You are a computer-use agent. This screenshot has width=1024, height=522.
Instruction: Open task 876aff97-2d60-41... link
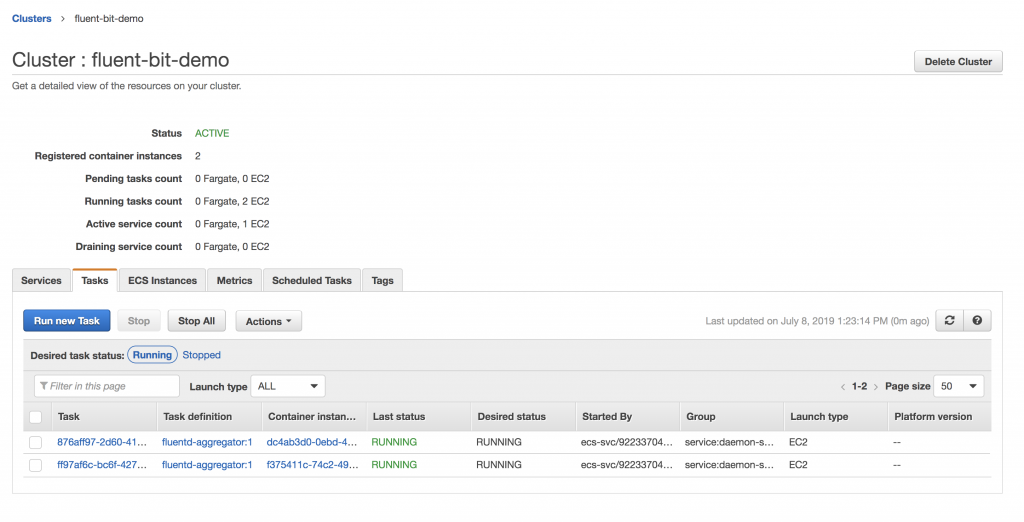(102, 442)
